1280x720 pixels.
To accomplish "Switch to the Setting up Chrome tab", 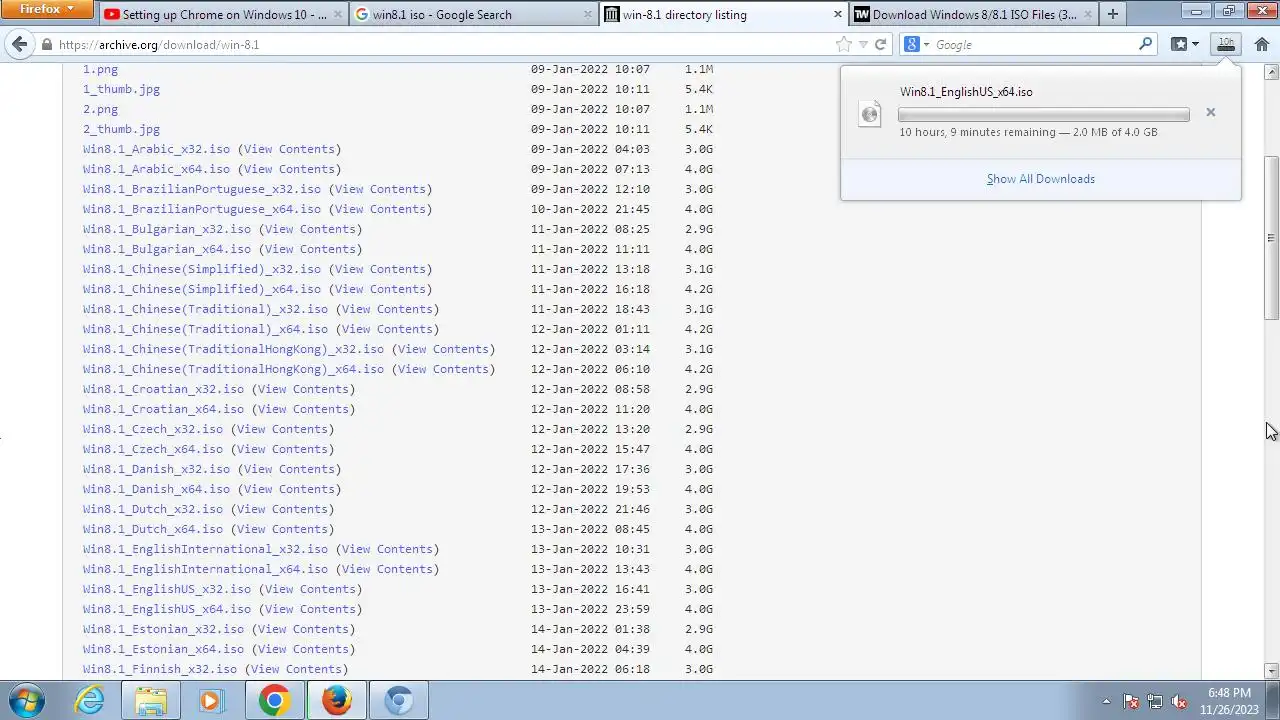I will (224, 14).
